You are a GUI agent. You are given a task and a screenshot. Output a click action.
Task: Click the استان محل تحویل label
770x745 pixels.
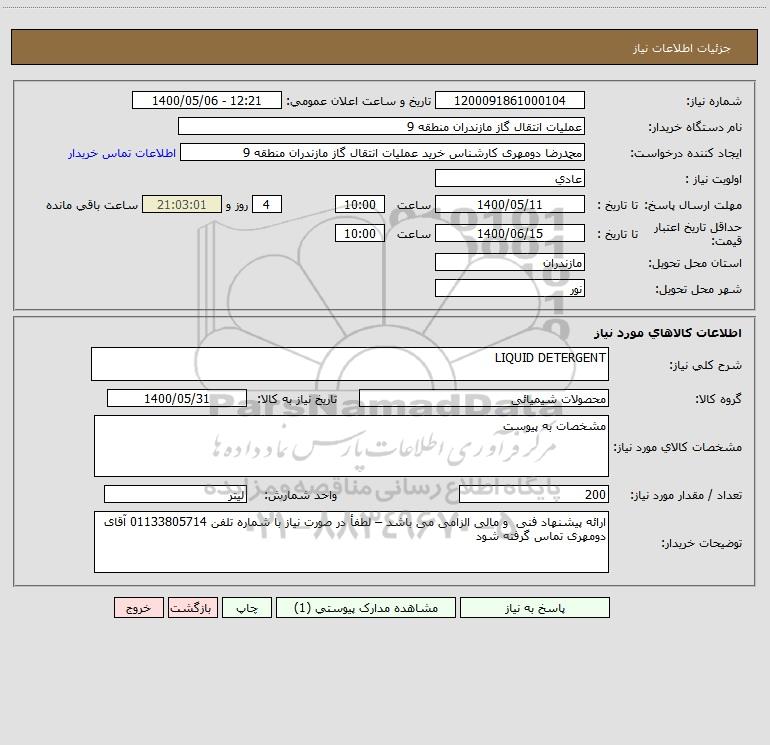[x=695, y=264]
